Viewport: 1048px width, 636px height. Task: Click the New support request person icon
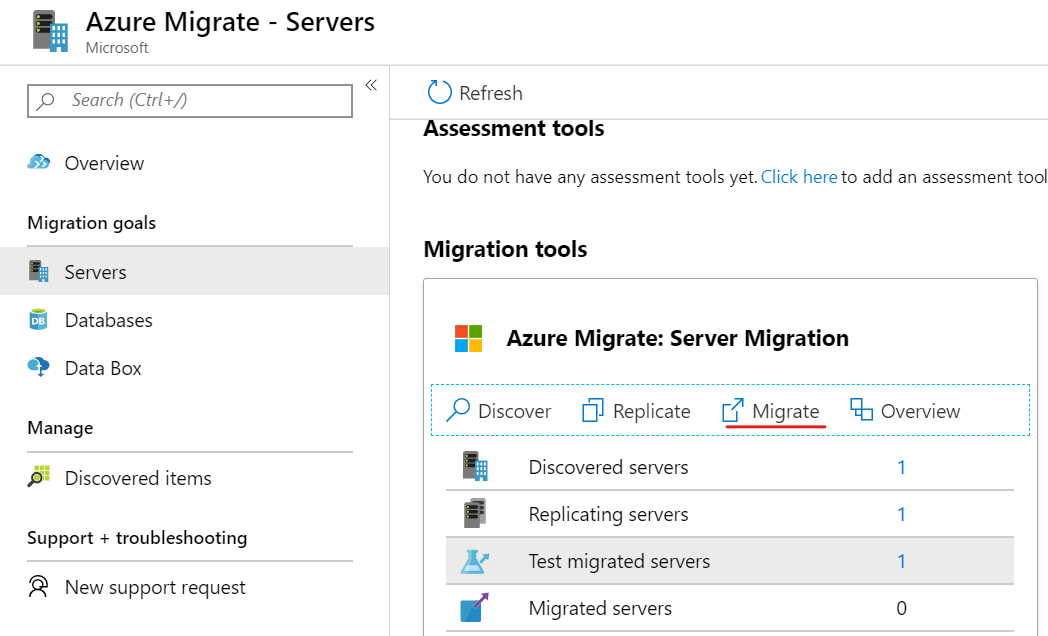coord(38,587)
